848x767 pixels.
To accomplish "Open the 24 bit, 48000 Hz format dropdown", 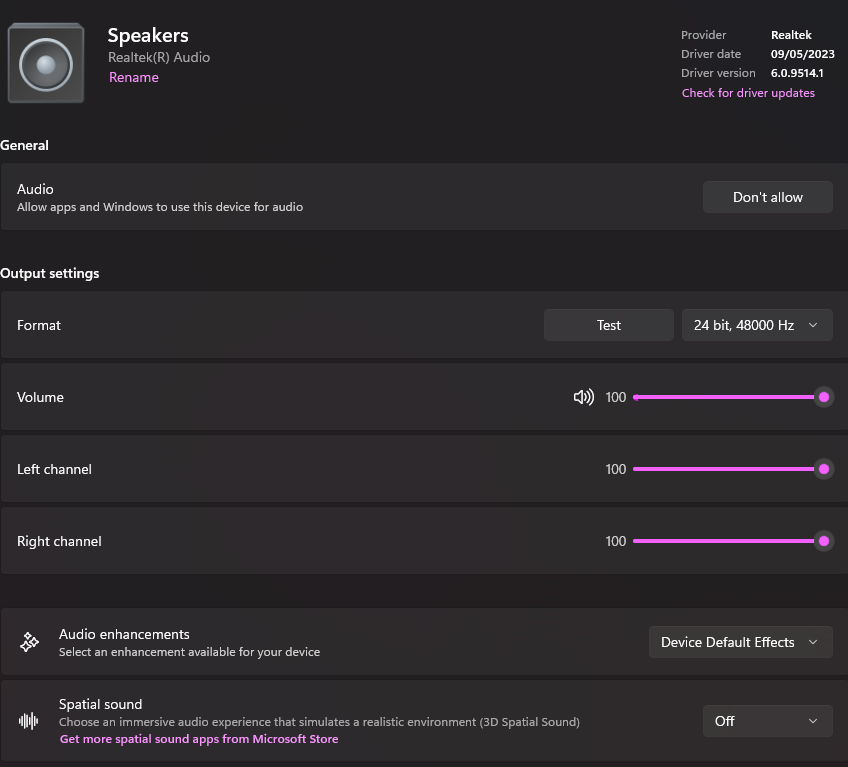I will [x=757, y=325].
